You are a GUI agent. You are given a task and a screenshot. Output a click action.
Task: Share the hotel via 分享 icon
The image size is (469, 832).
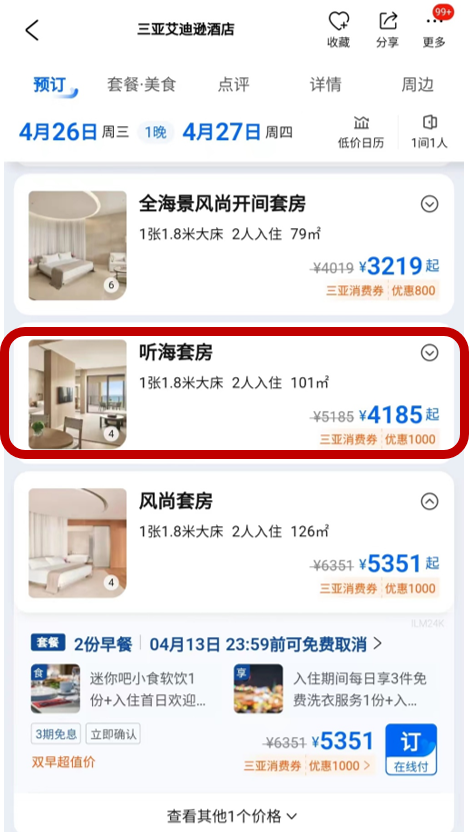387,30
